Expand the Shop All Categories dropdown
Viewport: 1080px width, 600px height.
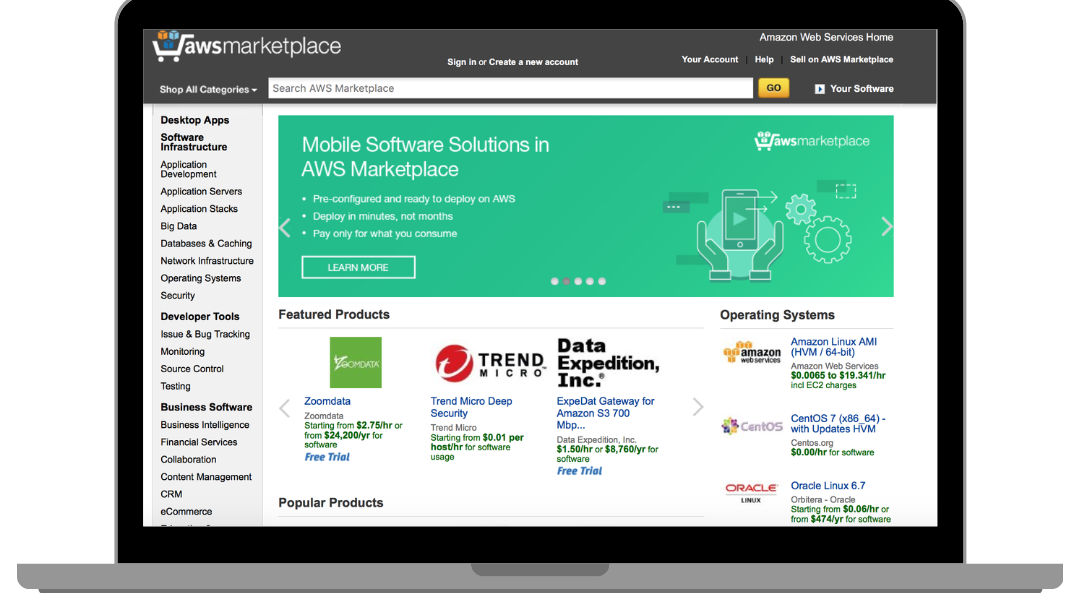coord(208,90)
